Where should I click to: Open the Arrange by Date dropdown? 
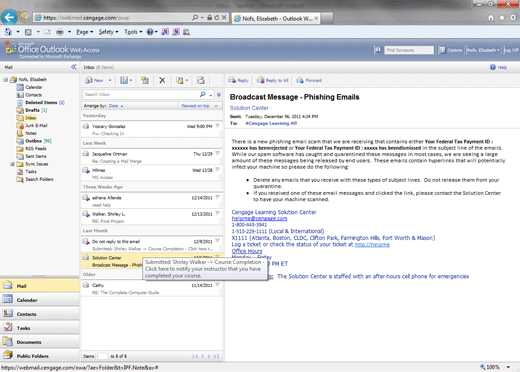(116, 106)
